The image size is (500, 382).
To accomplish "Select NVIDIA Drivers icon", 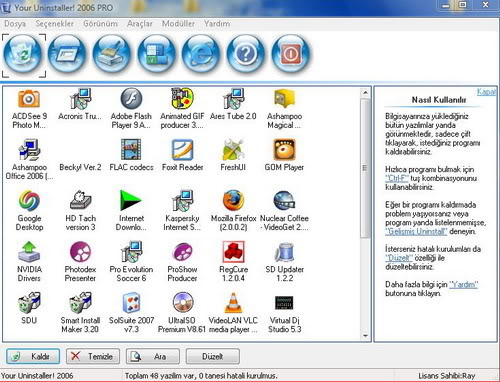I will tap(29, 252).
